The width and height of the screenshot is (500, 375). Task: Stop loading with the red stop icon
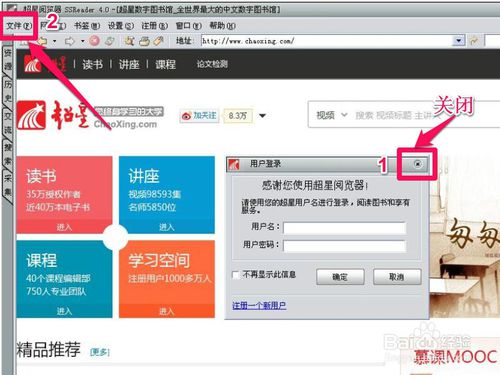95,41
